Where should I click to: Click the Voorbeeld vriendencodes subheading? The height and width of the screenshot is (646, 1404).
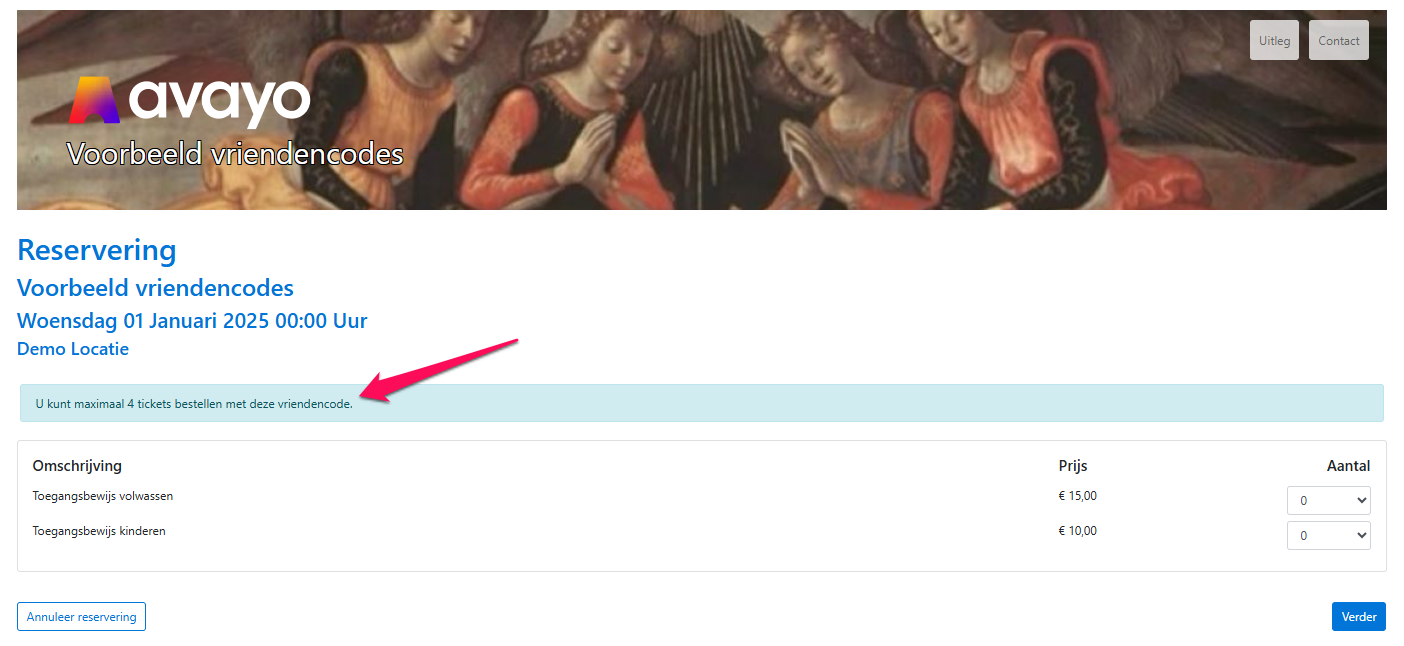pyautogui.click(x=155, y=288)
